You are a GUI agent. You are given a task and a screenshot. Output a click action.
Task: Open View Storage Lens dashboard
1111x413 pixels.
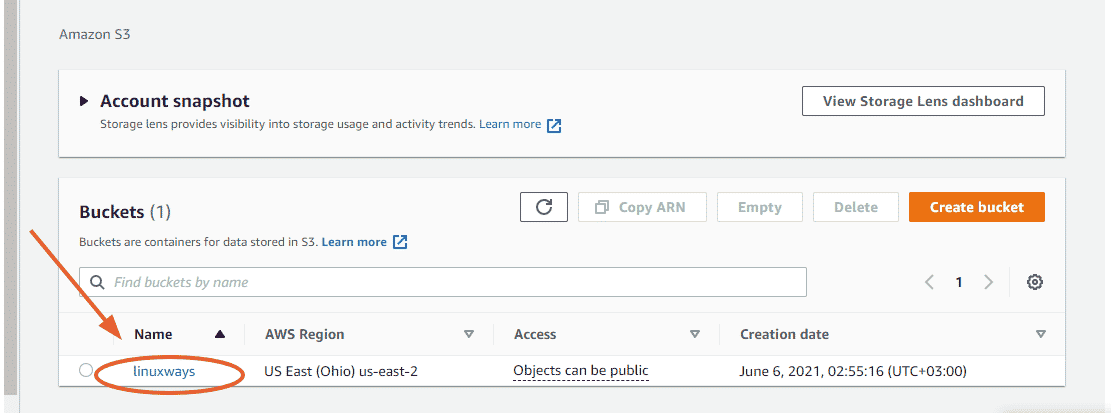pyautogui.click(x=923, y=101)
